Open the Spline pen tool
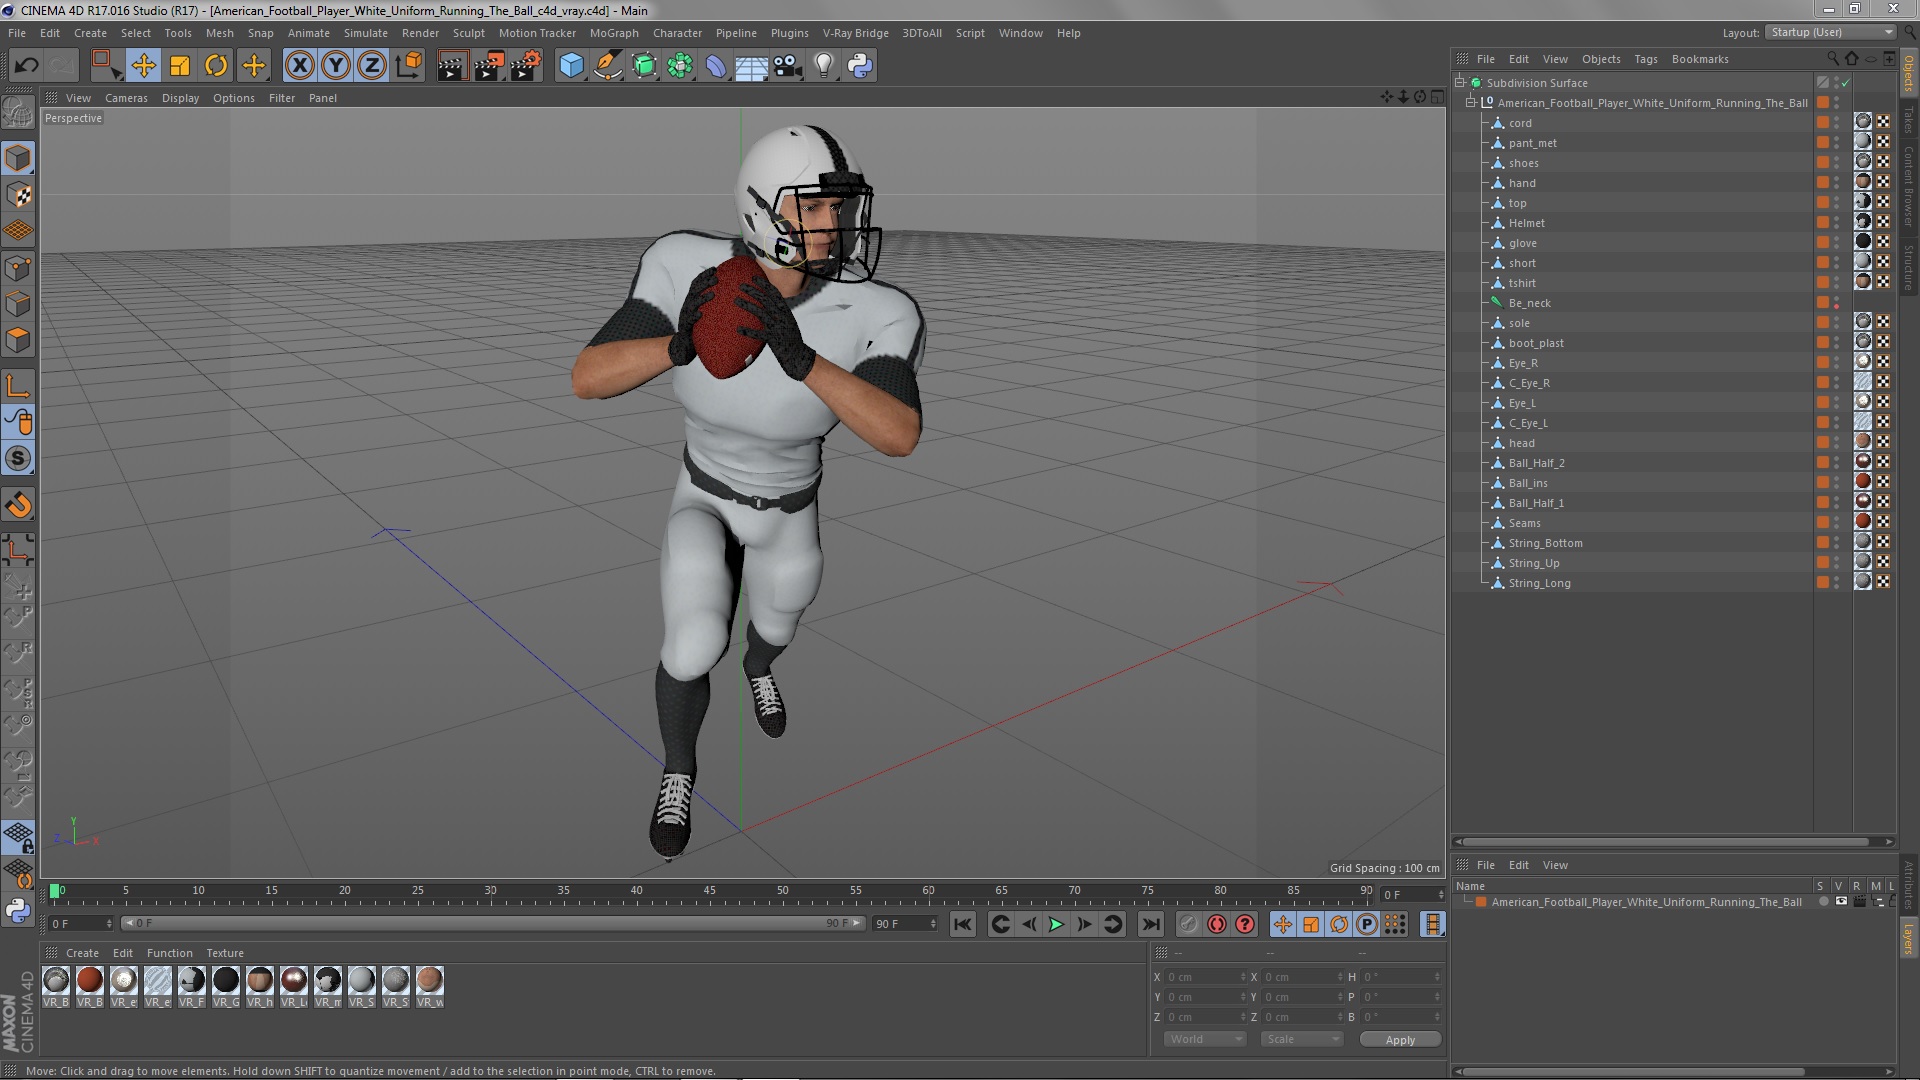The image size is (1920, 1080). [607, 66]
